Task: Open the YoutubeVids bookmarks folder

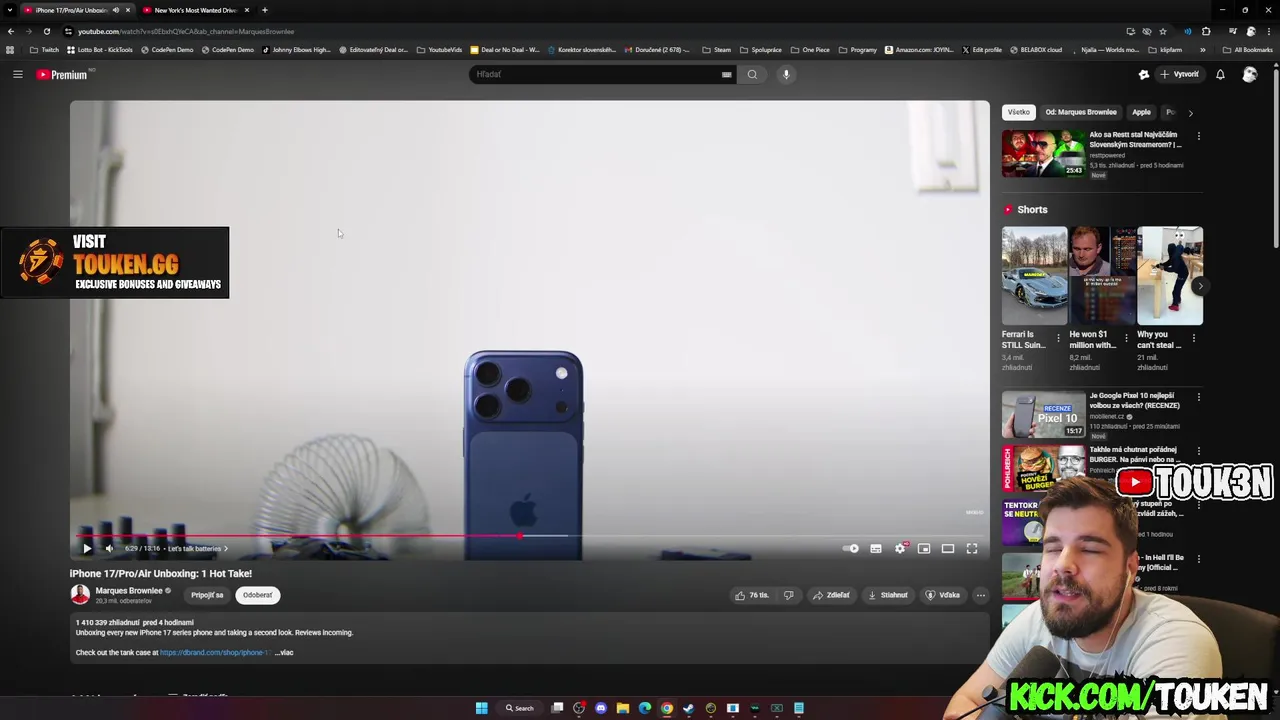Action: (x=439, y=50)
